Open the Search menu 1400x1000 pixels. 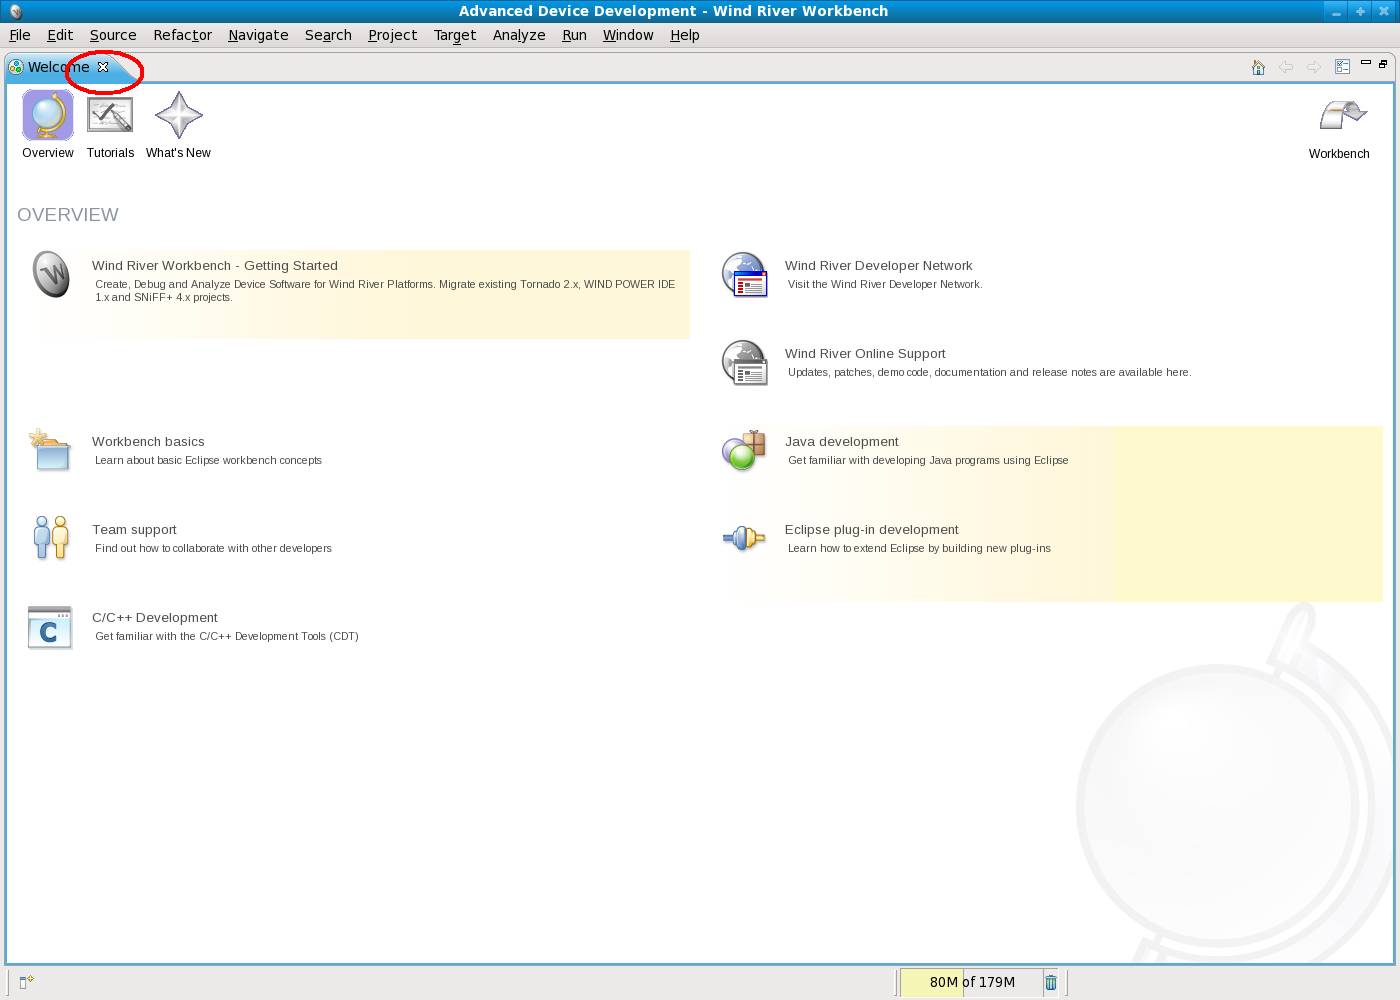coord(328,35)
